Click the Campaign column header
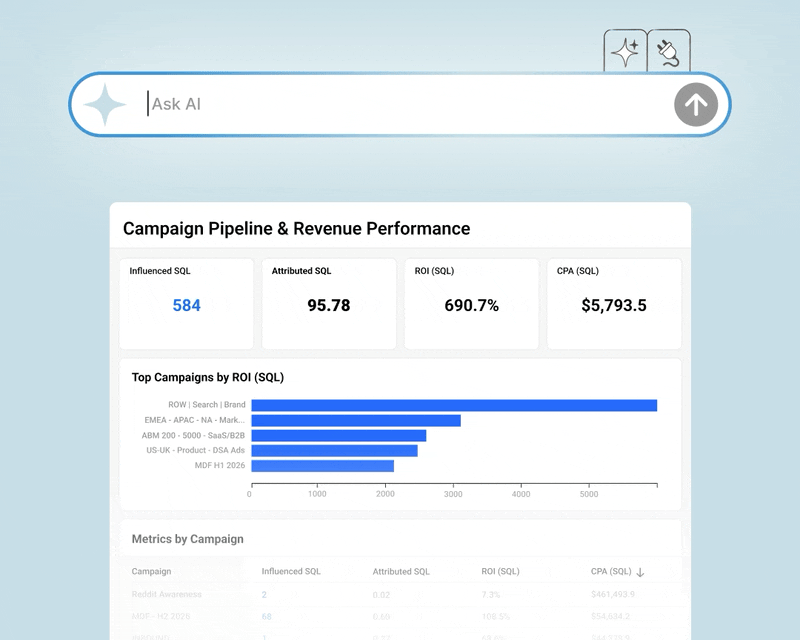 click(151, 571)
